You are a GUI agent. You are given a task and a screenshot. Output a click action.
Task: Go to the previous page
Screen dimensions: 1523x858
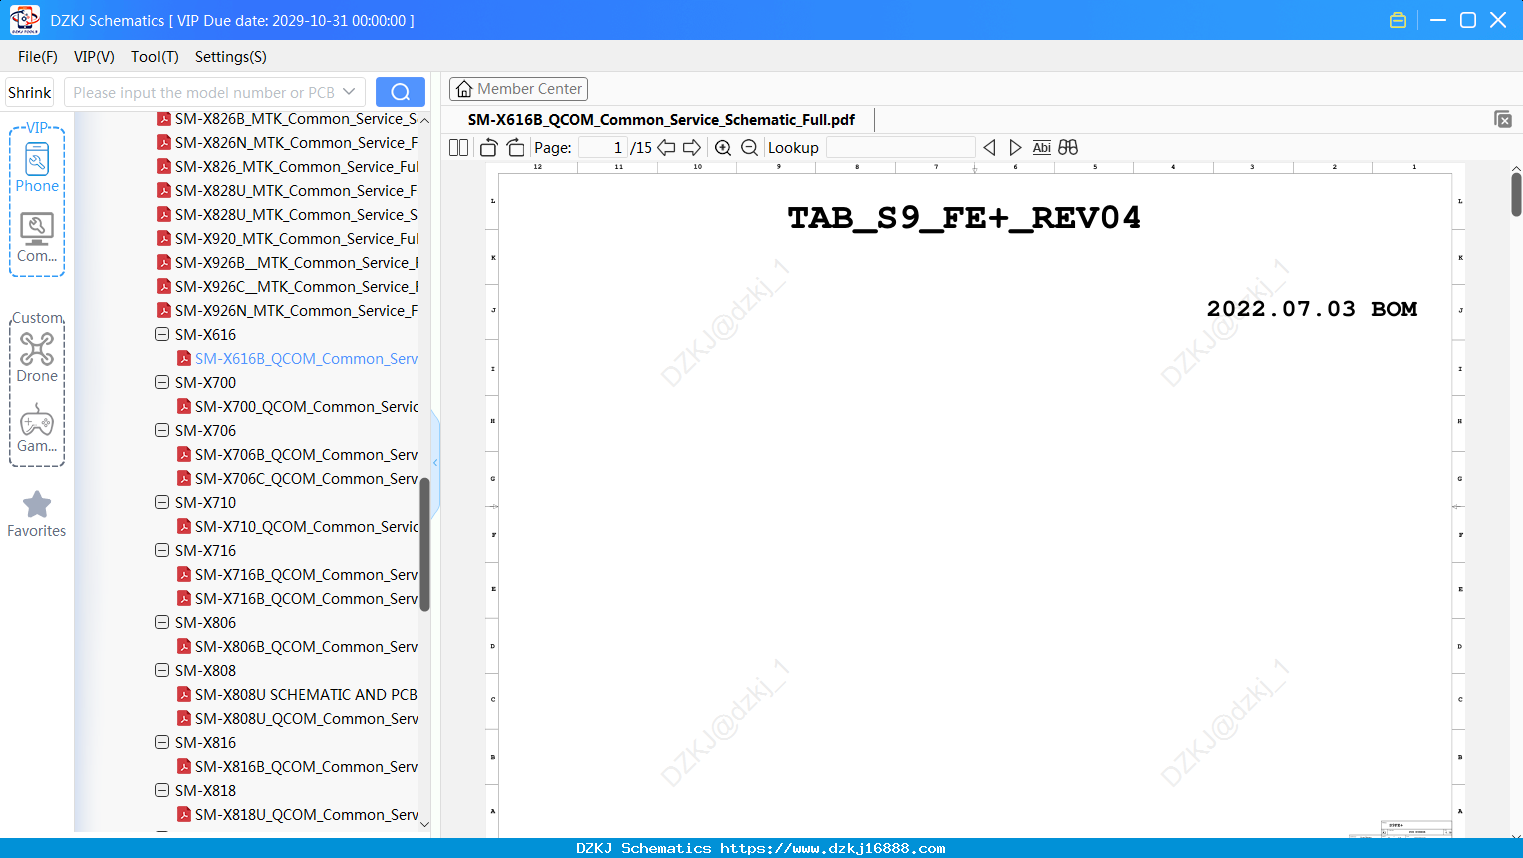coord(666,148)
